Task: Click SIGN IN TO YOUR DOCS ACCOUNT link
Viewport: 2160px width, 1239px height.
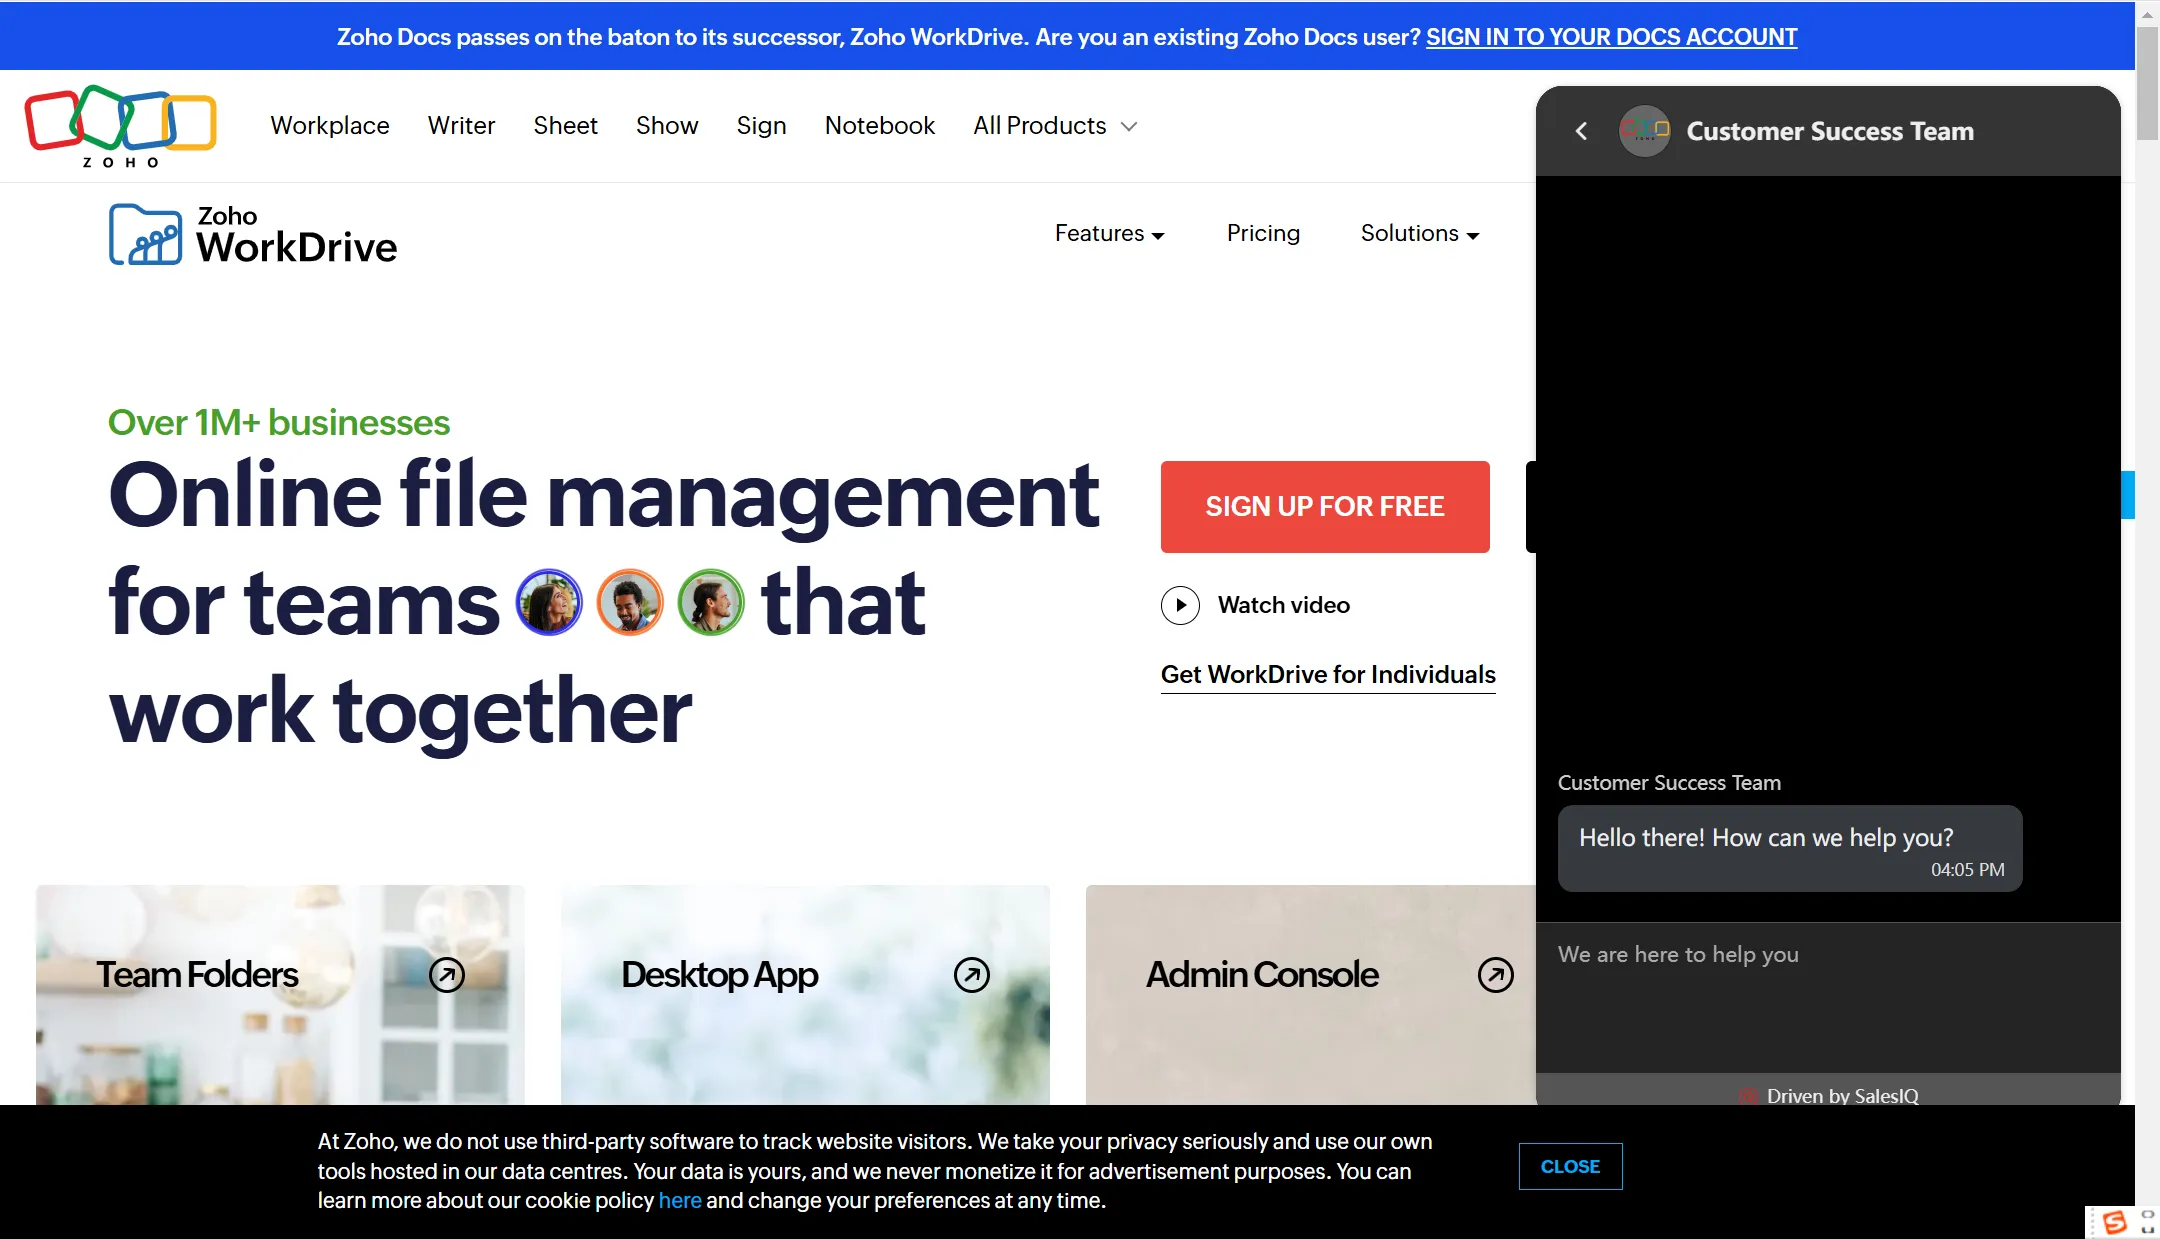Action: pos(1611,37)
